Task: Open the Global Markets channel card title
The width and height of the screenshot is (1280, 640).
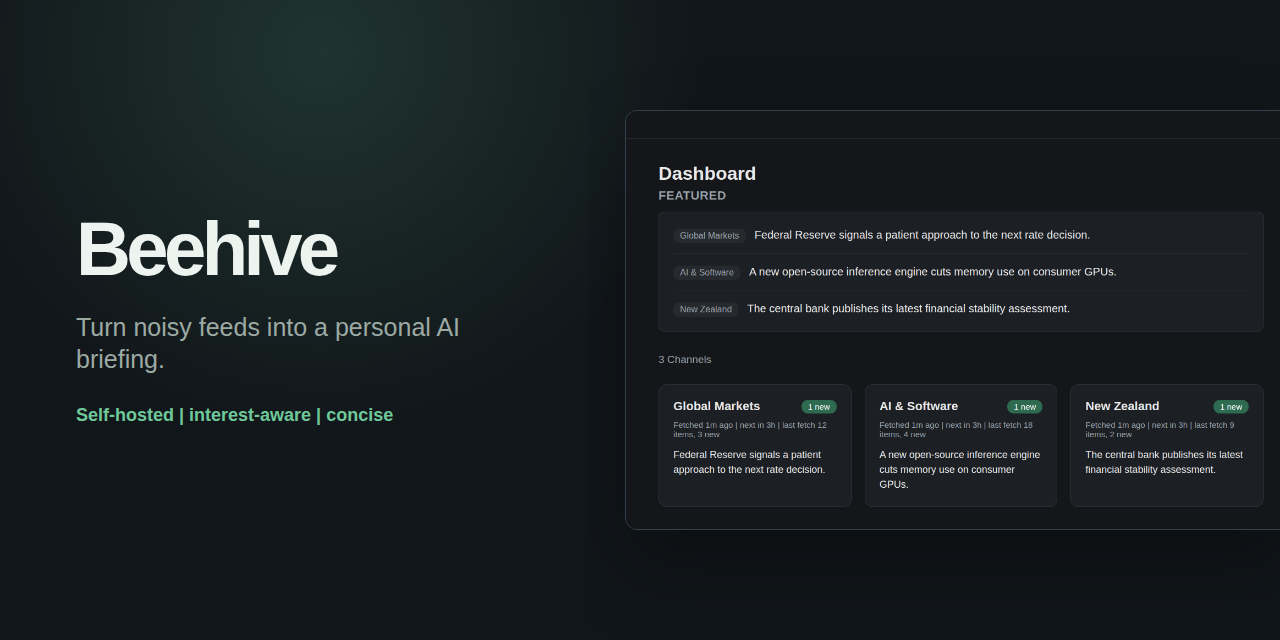Action: tap(716, 406)
